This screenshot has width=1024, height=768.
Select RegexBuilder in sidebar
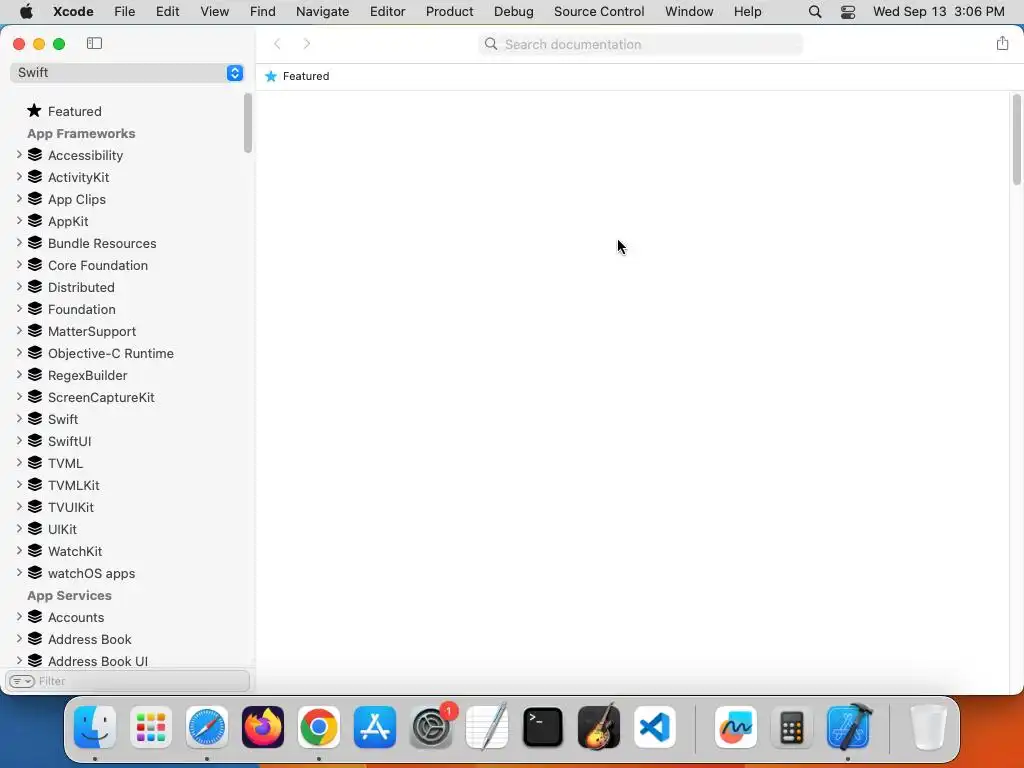(x=88, y=376)
